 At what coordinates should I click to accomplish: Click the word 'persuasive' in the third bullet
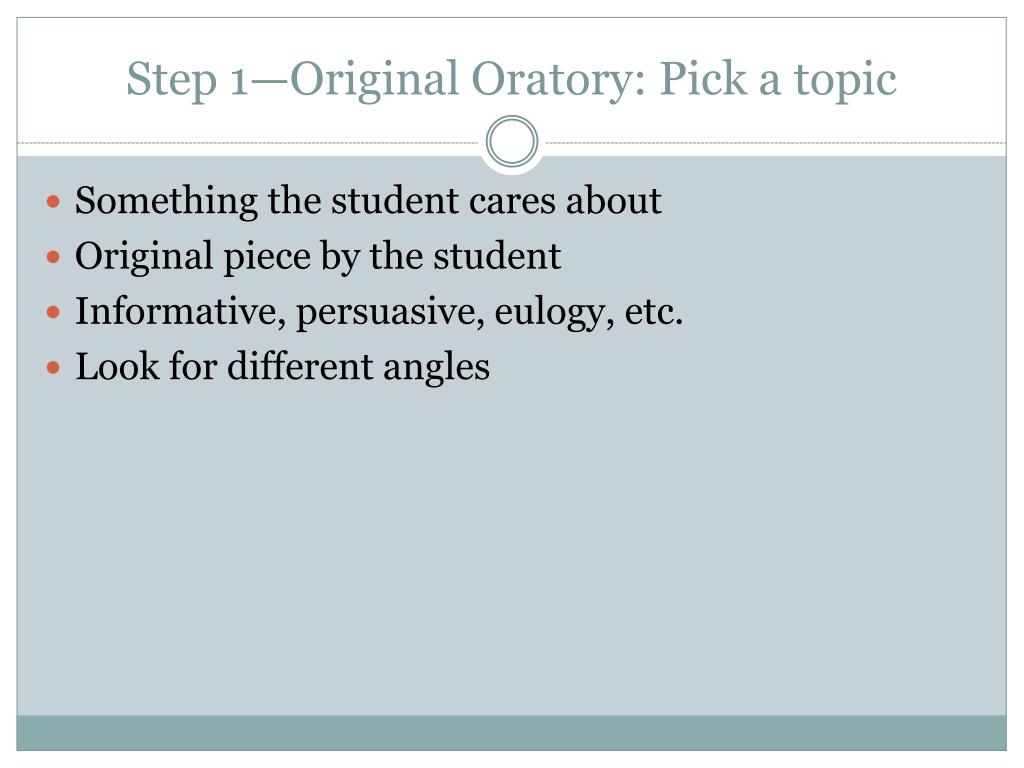(390, 313)
